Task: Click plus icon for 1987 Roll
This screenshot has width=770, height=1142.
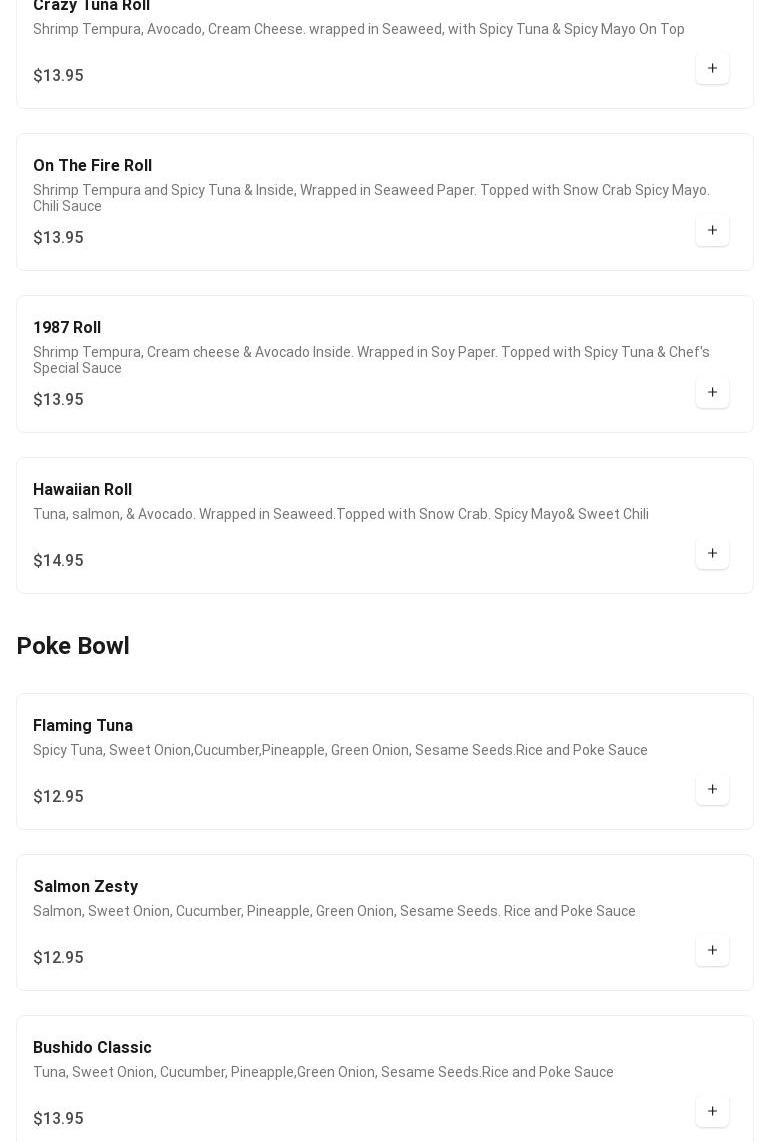Action: (x=712, y=393)
